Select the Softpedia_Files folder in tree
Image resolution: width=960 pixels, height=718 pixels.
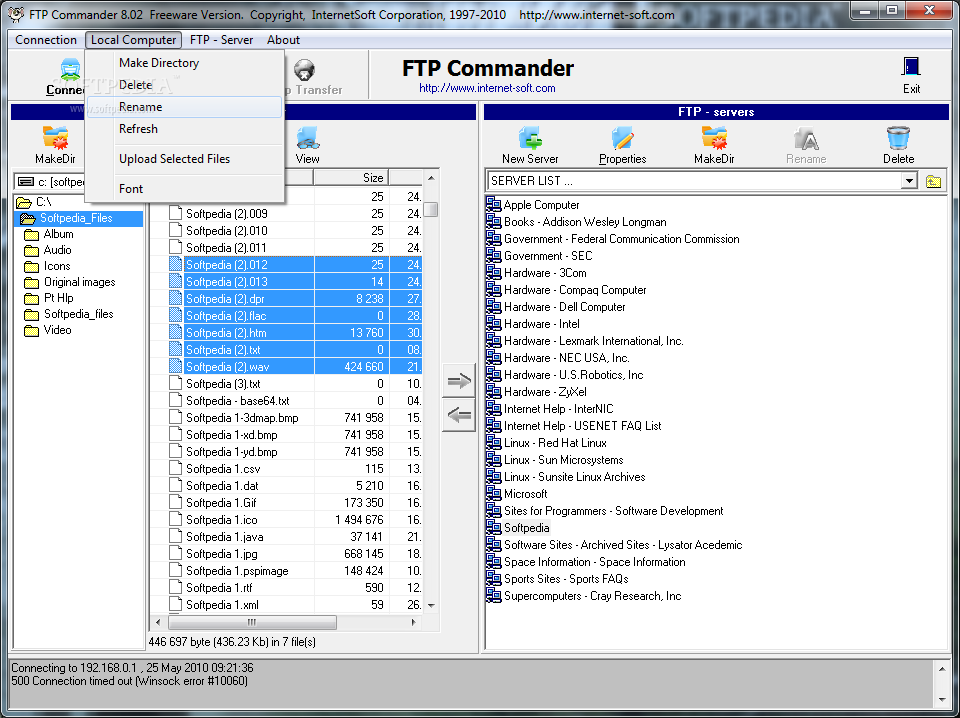click(75, 218)
